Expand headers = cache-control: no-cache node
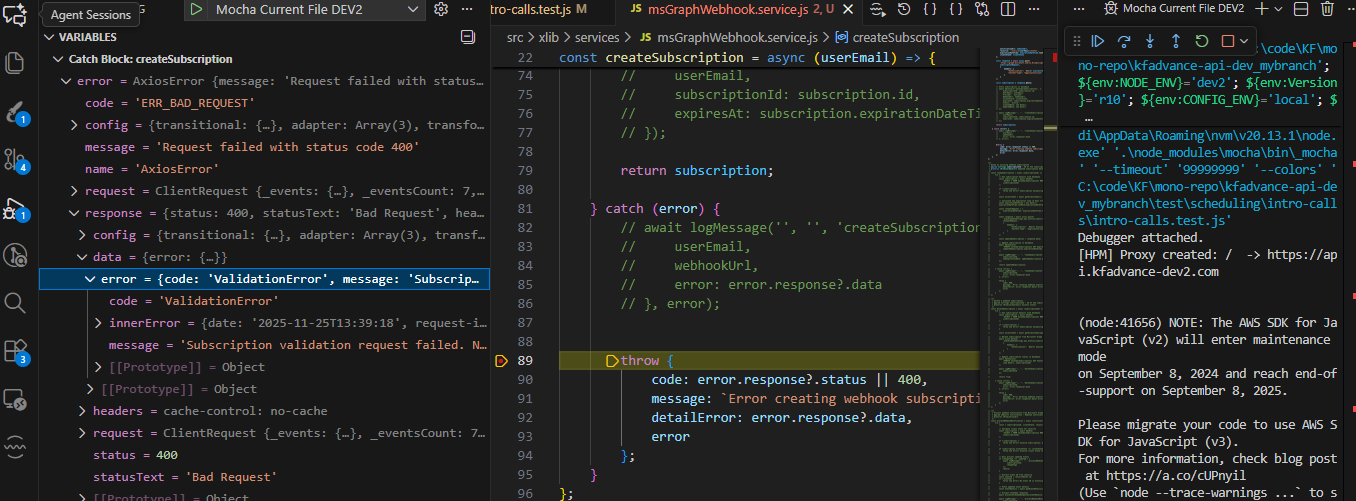The width and height of the screenshot is (1356, 501). [x=83, y=411]
